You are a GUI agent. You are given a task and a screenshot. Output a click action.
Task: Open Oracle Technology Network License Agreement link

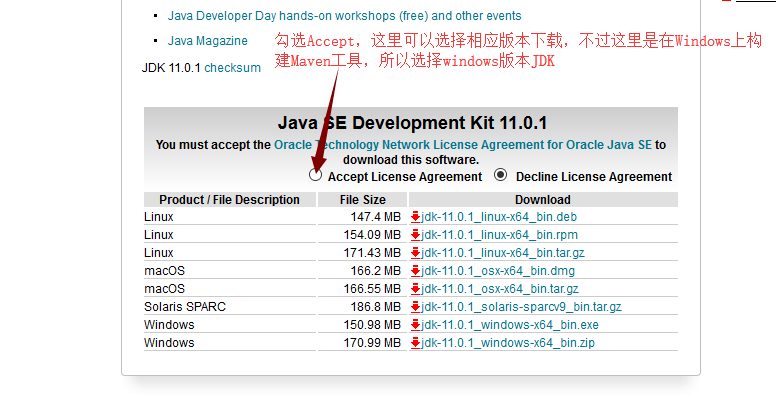coord(463,145)
